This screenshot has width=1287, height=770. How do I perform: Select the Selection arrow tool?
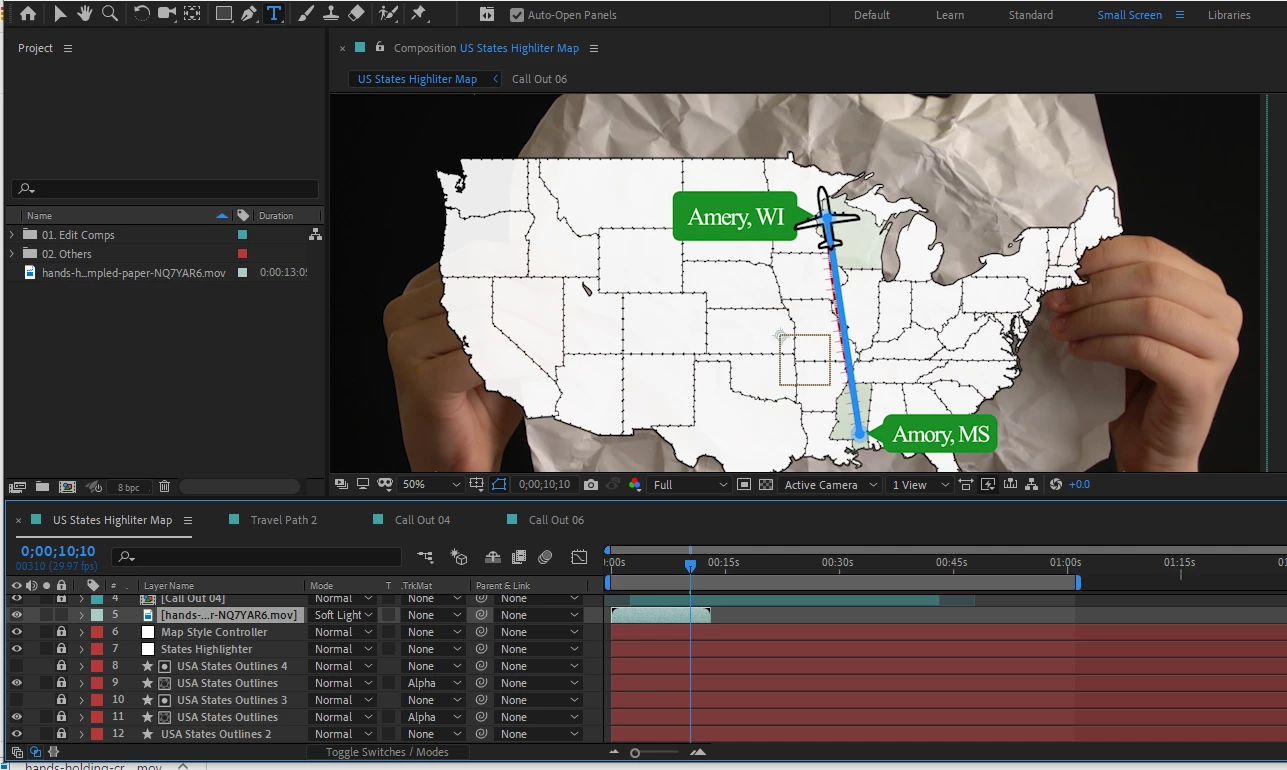coord(60,14)
